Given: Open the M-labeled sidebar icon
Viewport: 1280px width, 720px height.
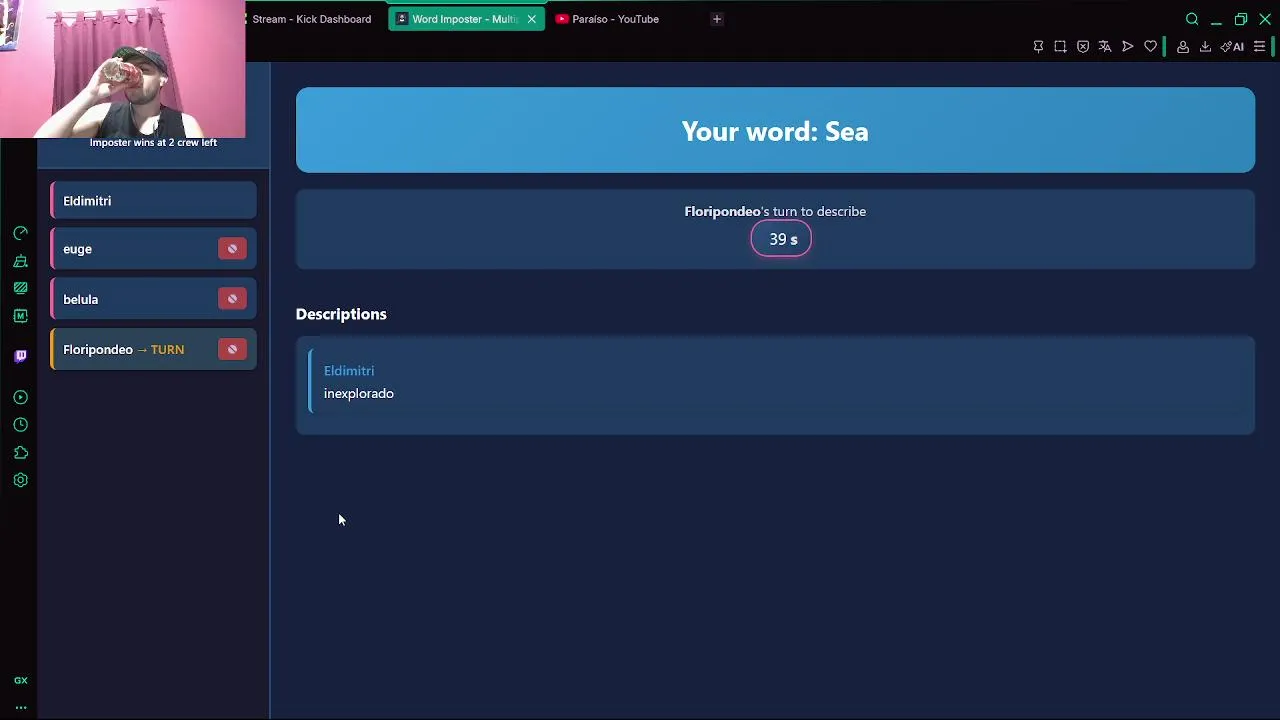Looking at the screenshot, I should [x=20, y=316].
